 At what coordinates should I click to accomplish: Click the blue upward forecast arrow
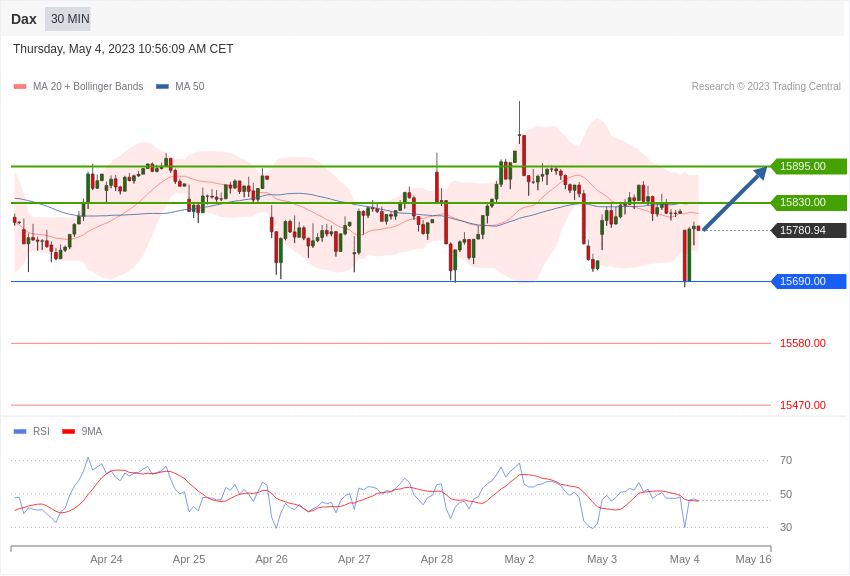pyautogui.click(x=736, y=198)
